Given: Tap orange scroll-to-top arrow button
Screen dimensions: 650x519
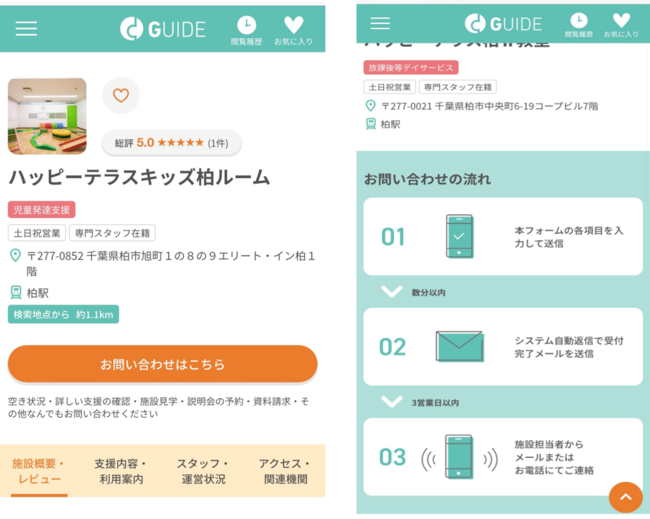Looking at the screenshot, I should [626, 497].
